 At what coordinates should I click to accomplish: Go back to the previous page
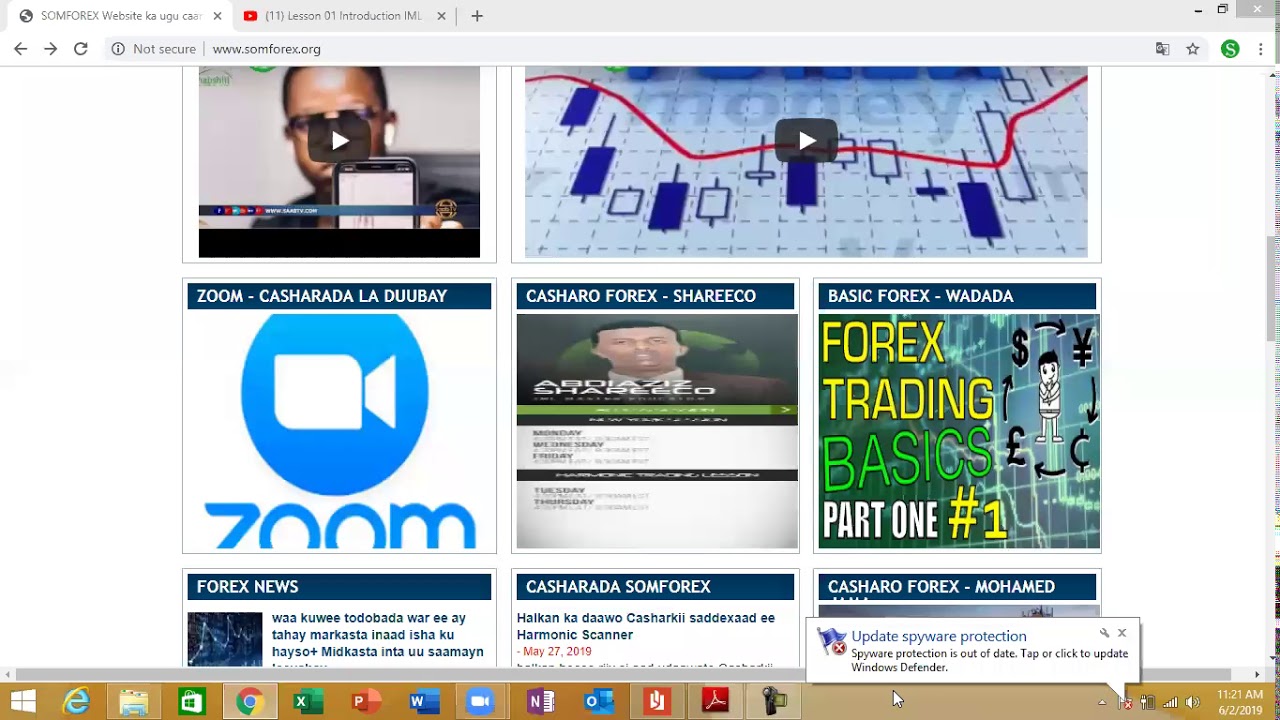(x=20, y=48)
